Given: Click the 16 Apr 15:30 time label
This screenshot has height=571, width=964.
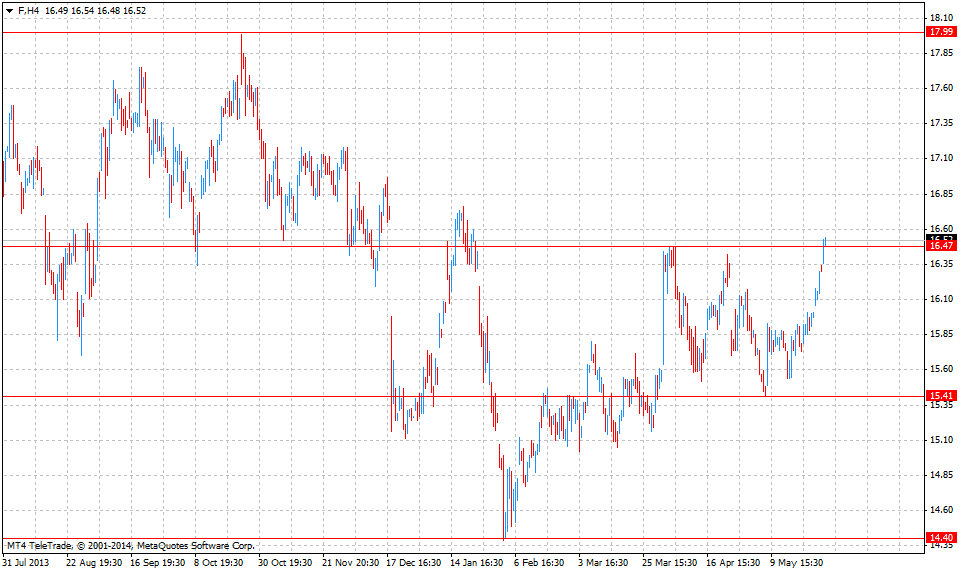Looking at the screenshot, I should [x=733, y=562].
